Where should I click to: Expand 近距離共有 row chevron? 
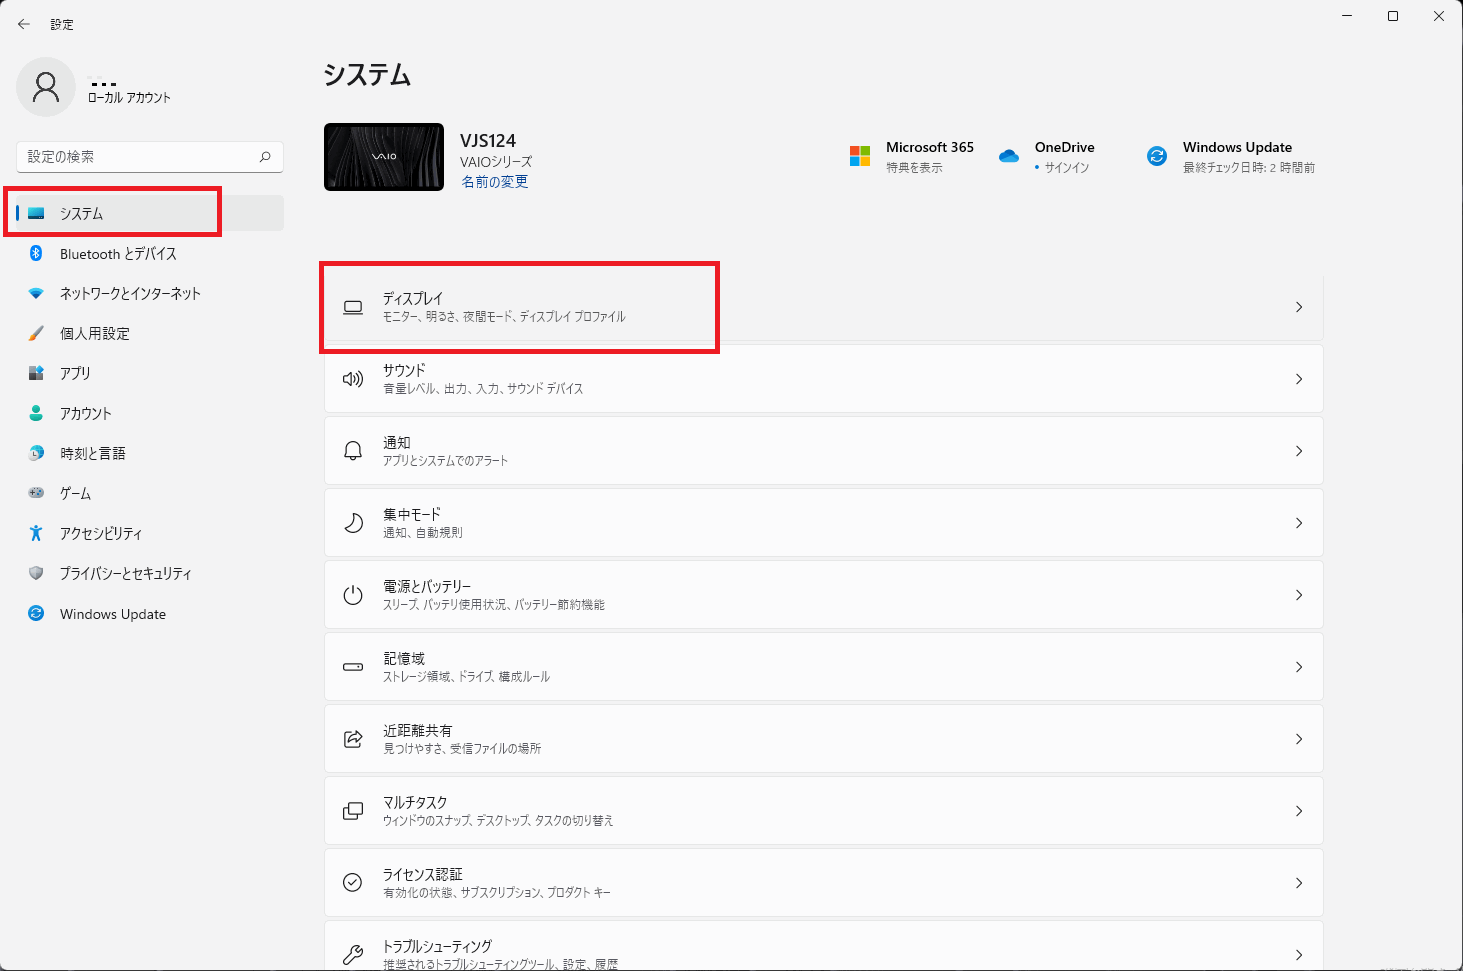pos(1299,739)
